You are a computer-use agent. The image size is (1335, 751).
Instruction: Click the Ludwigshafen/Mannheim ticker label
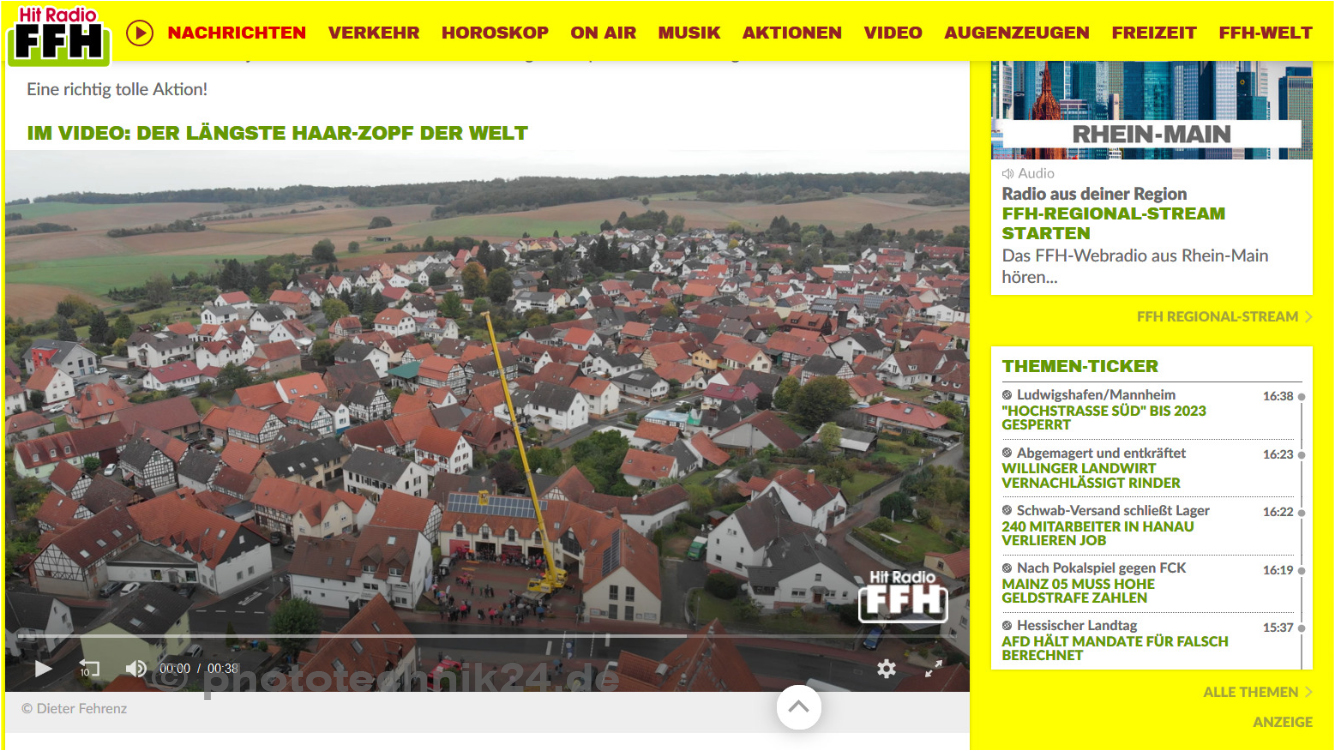coord(1096,395)
